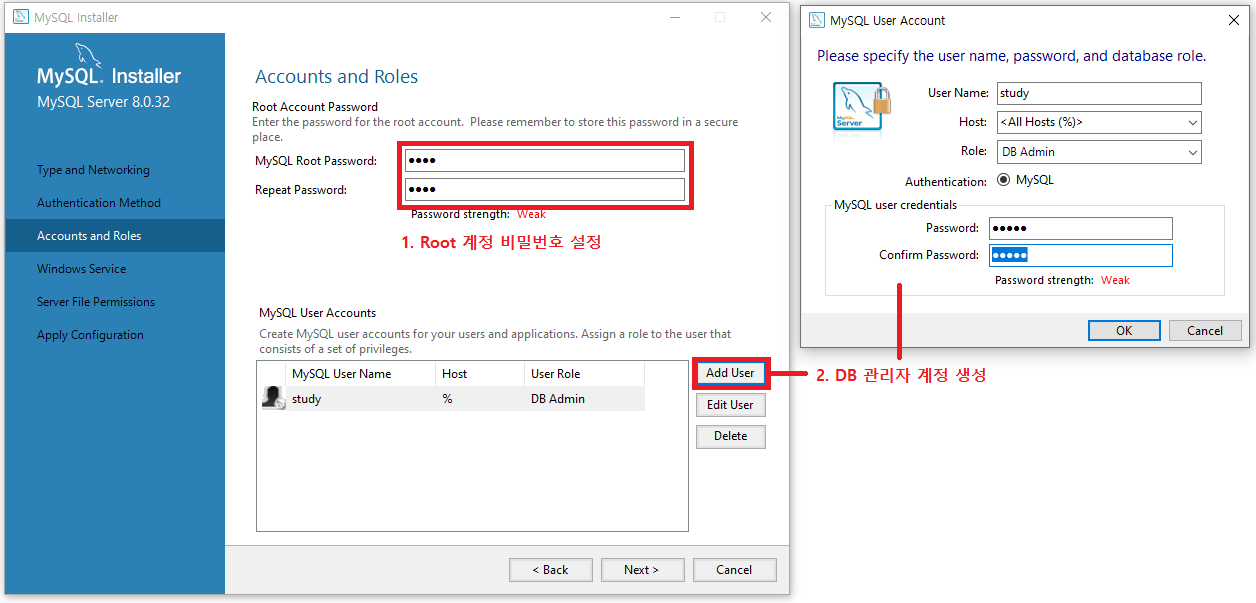
Task: Proceed with the Next button
Action: pyautogui.click(x=642, y=570)
